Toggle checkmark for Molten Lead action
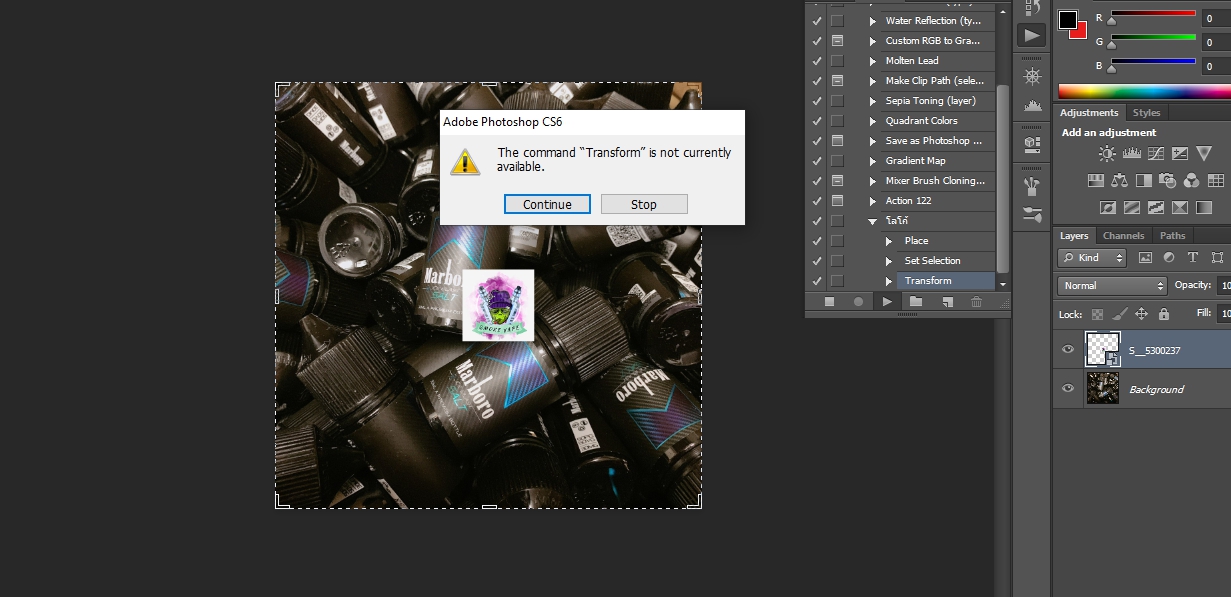The image size is (1231, 597). [817, 61]
